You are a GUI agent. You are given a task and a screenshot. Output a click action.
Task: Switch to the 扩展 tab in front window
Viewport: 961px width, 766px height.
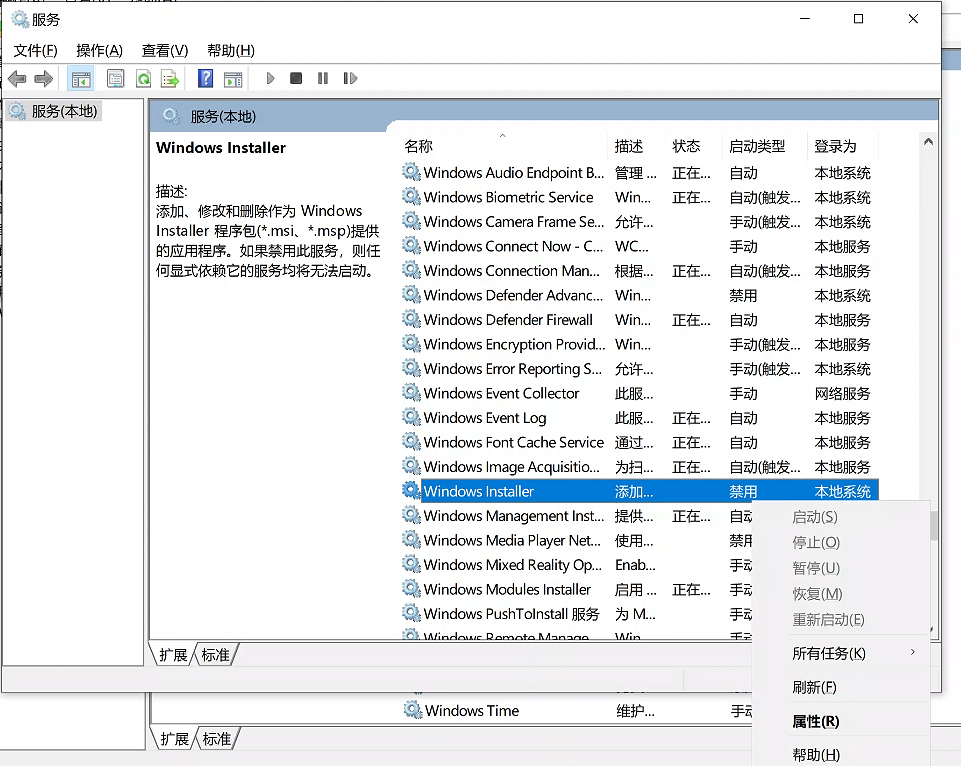pos(173,655)
